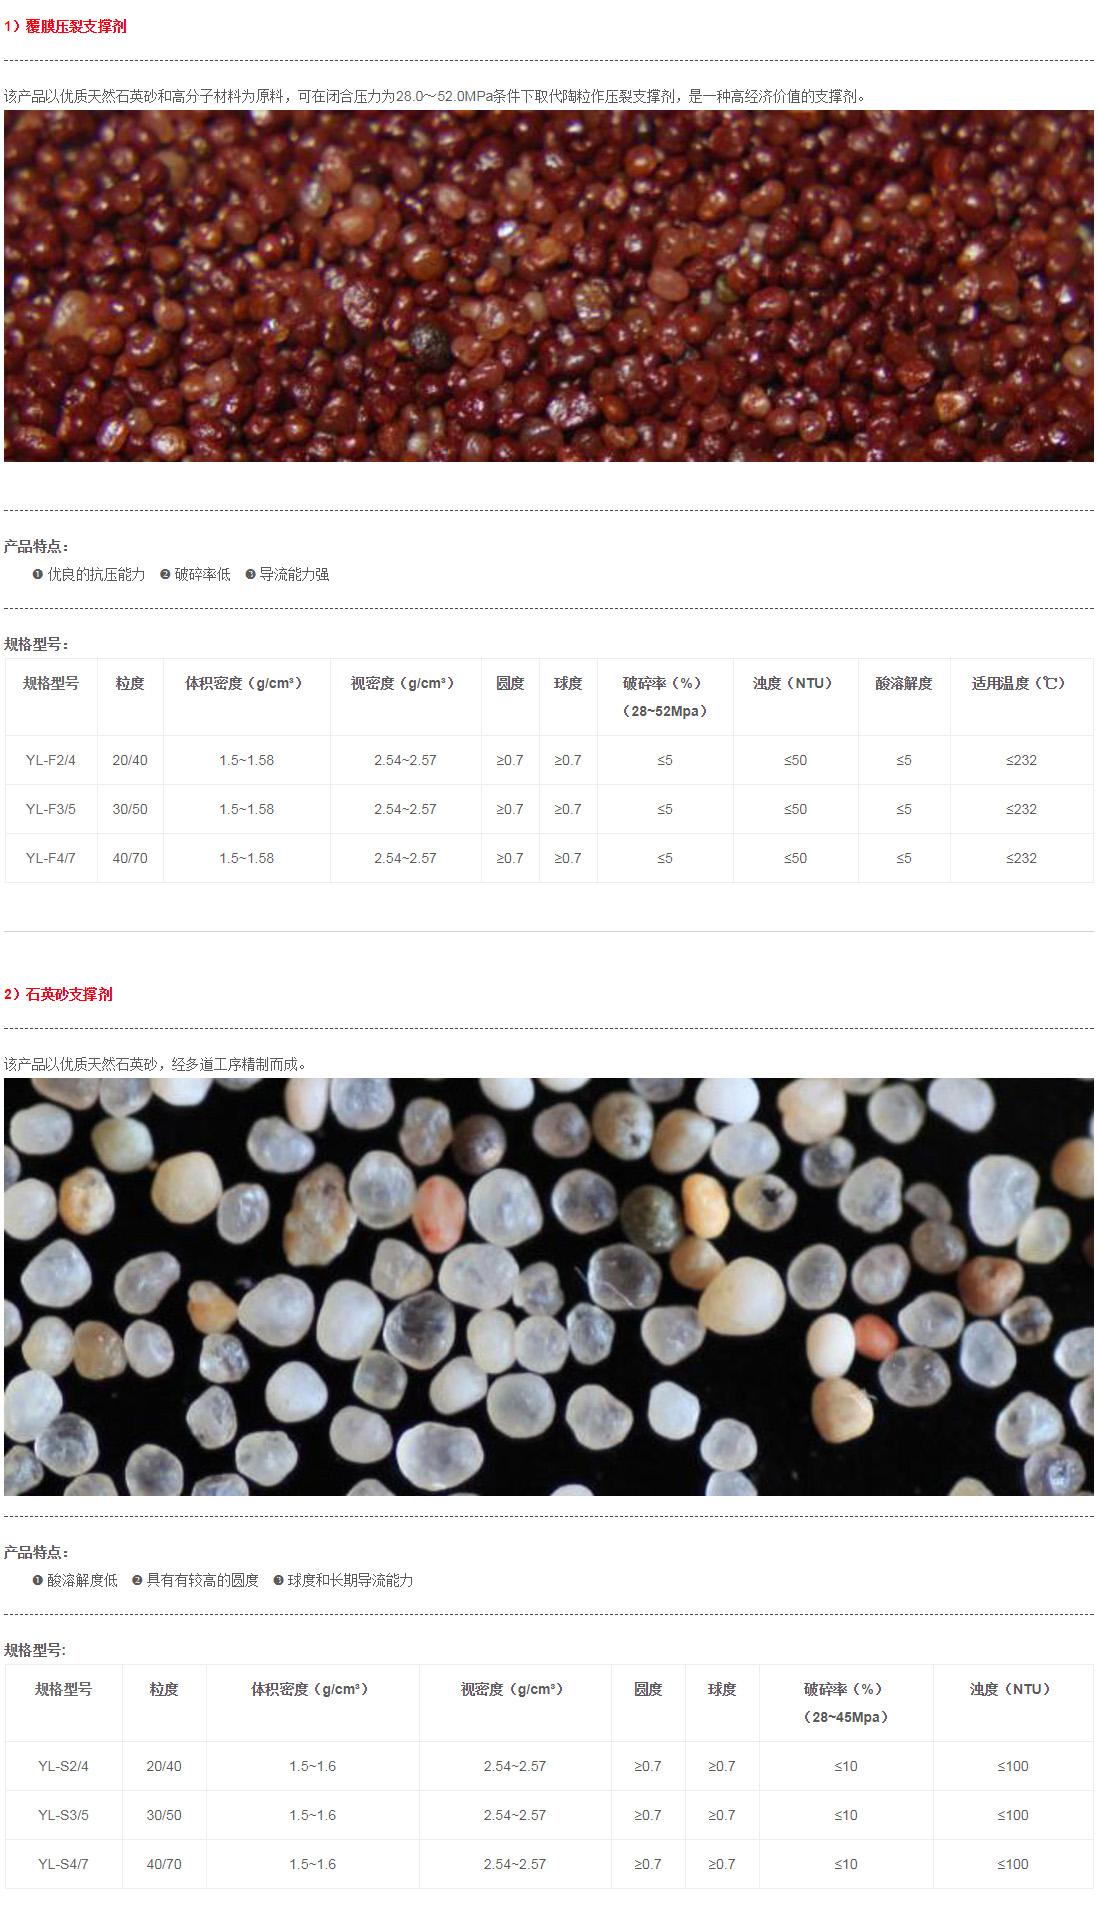This screenshot has width=1097, height=1920.
Task: Click 1.5~1.6 density in YL-S3/5 row
Action: click(x=313, y=1816)
